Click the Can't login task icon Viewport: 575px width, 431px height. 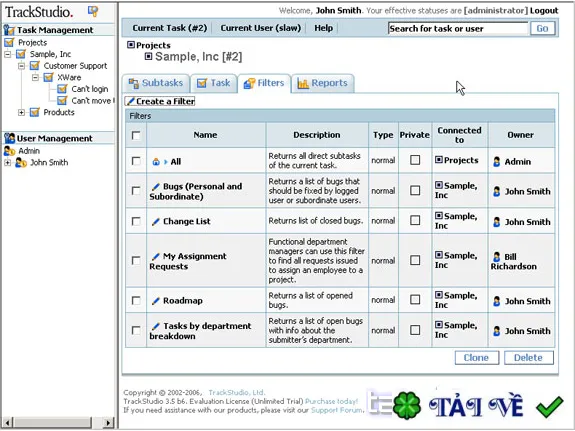click(x=62, y=89)
